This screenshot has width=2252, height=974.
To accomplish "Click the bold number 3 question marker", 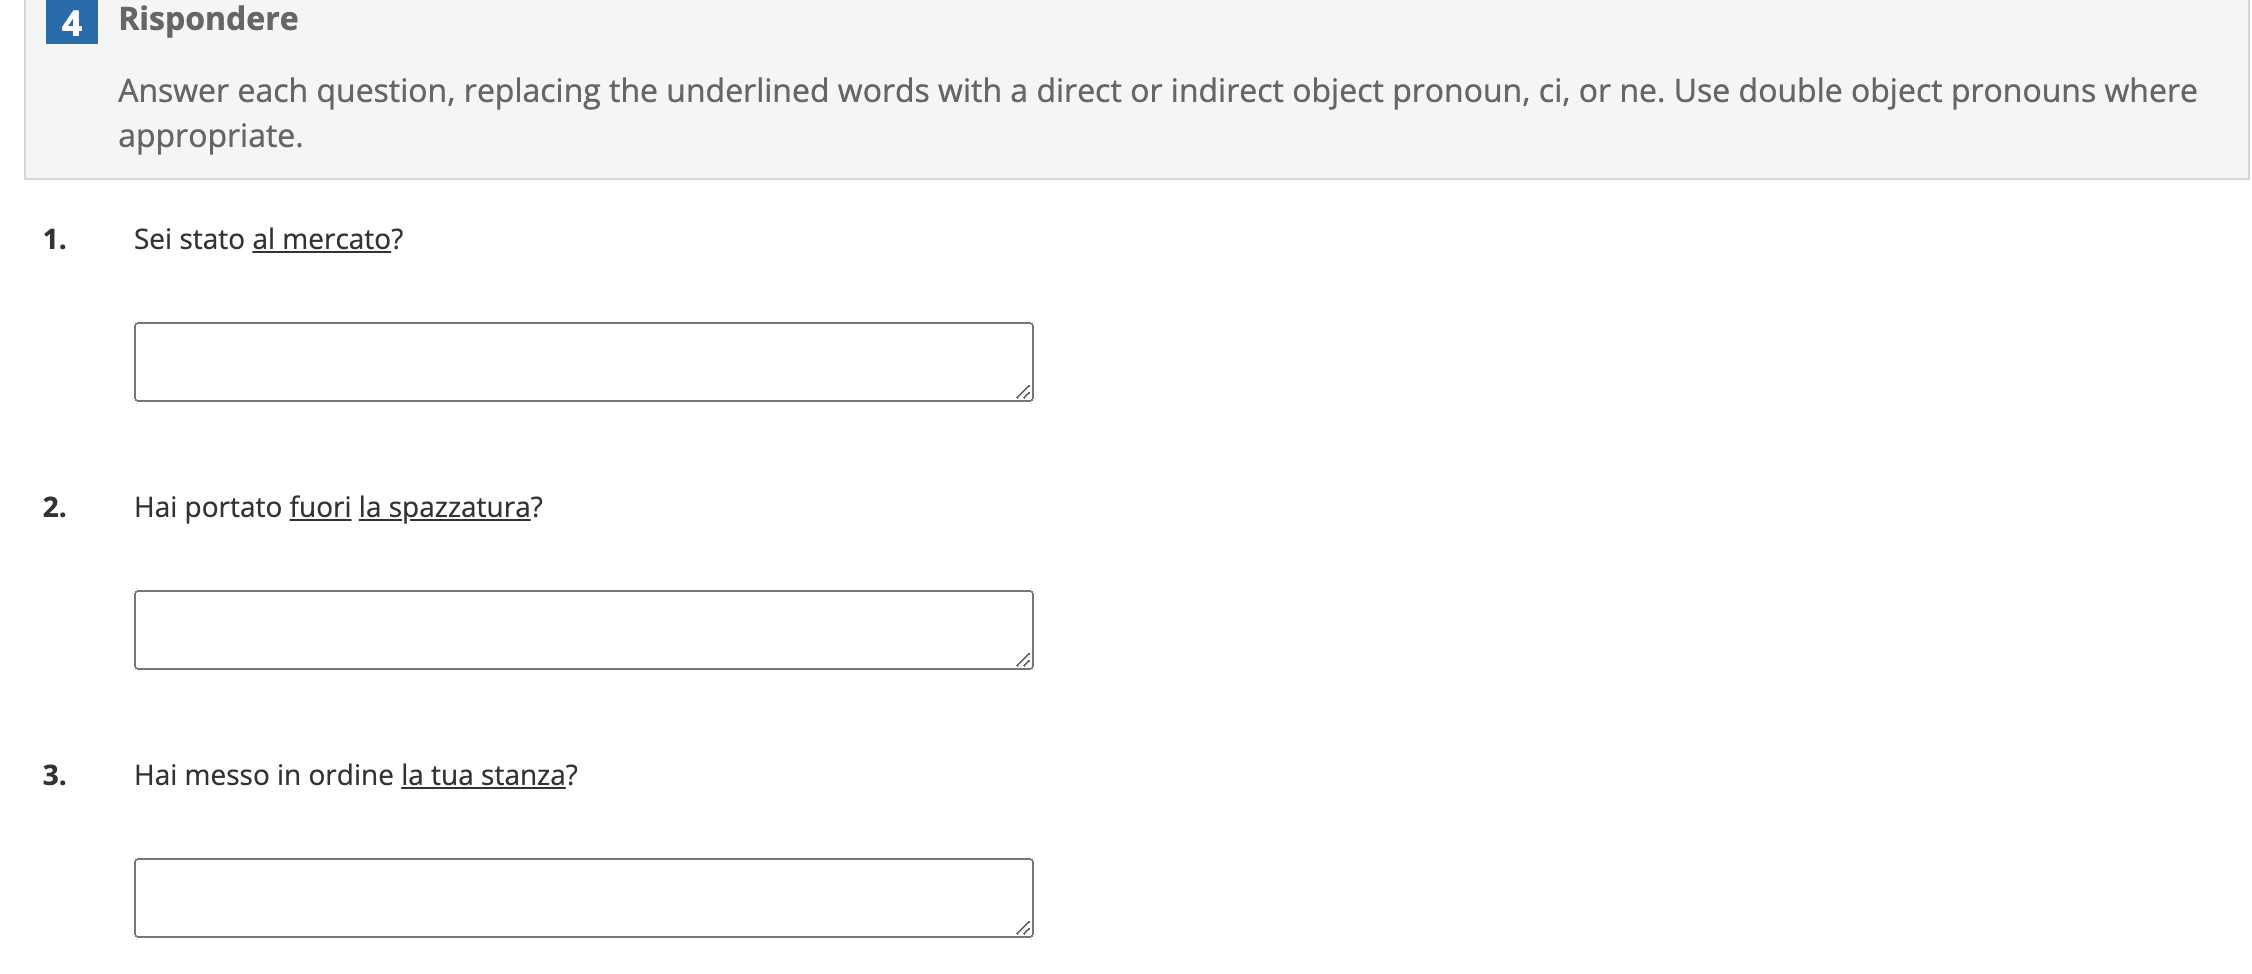I will click(x=55, y=774).
